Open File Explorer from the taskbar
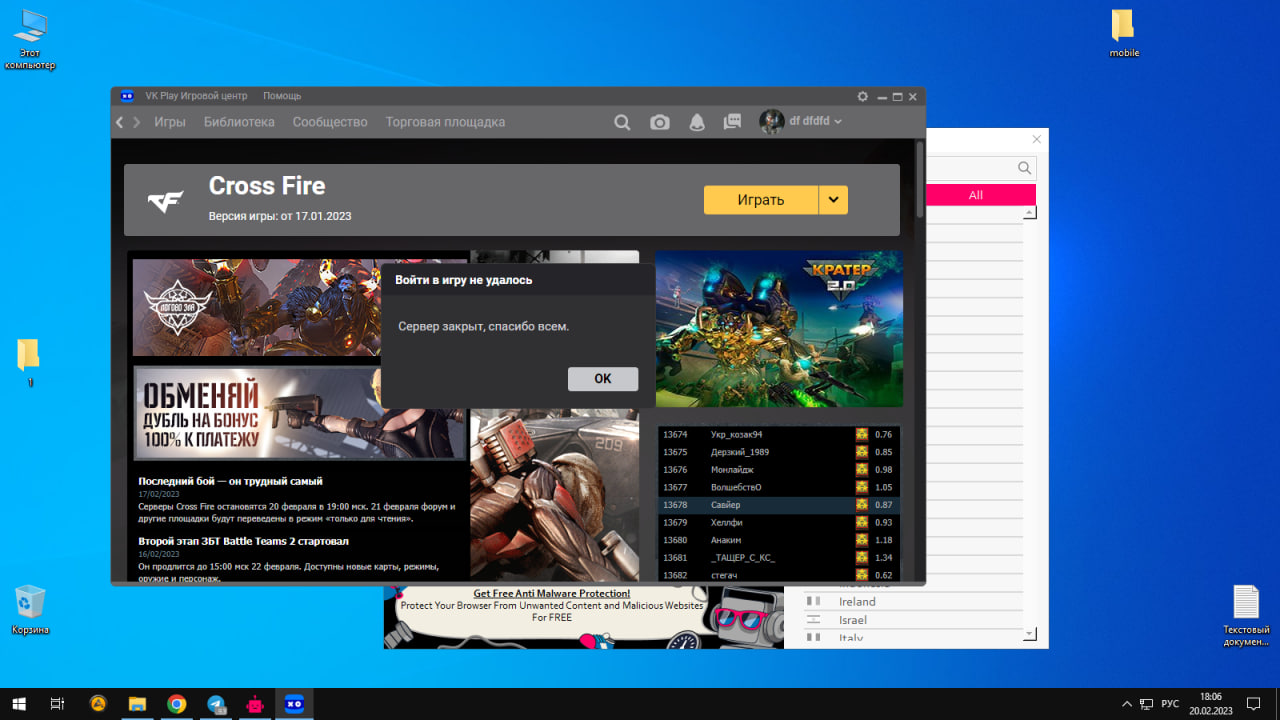Image resolution: width=1280 pixels, height=720 pixels. pyautogui.click(x=137, y=704)
